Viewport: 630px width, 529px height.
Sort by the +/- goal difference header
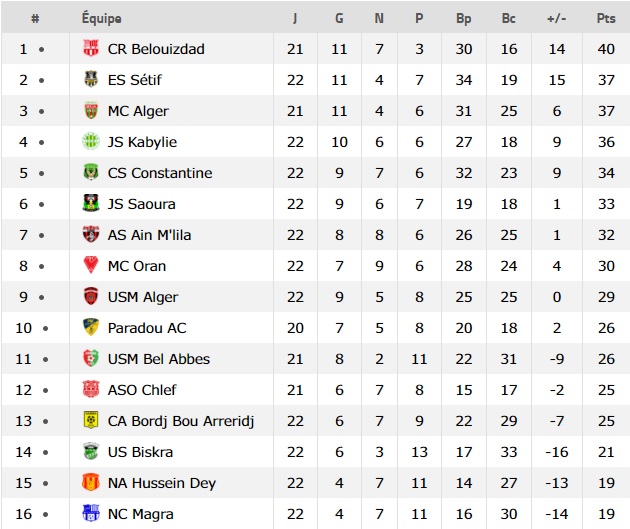pos(556,18)
